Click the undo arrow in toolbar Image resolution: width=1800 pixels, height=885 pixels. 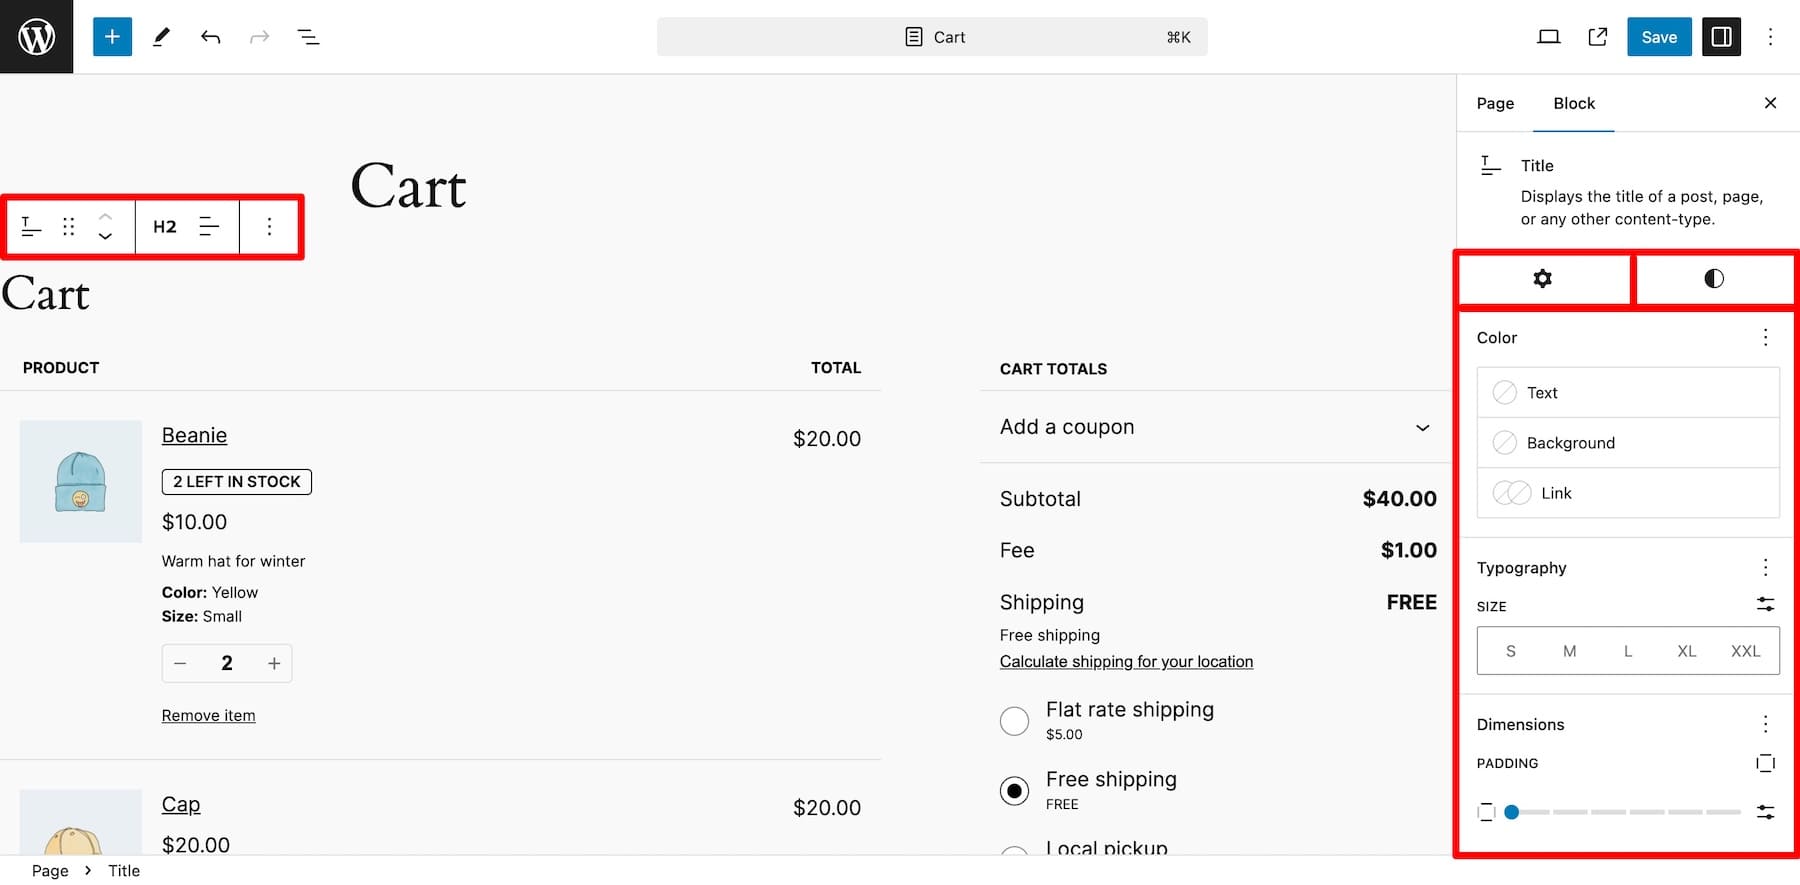point(210,37)
